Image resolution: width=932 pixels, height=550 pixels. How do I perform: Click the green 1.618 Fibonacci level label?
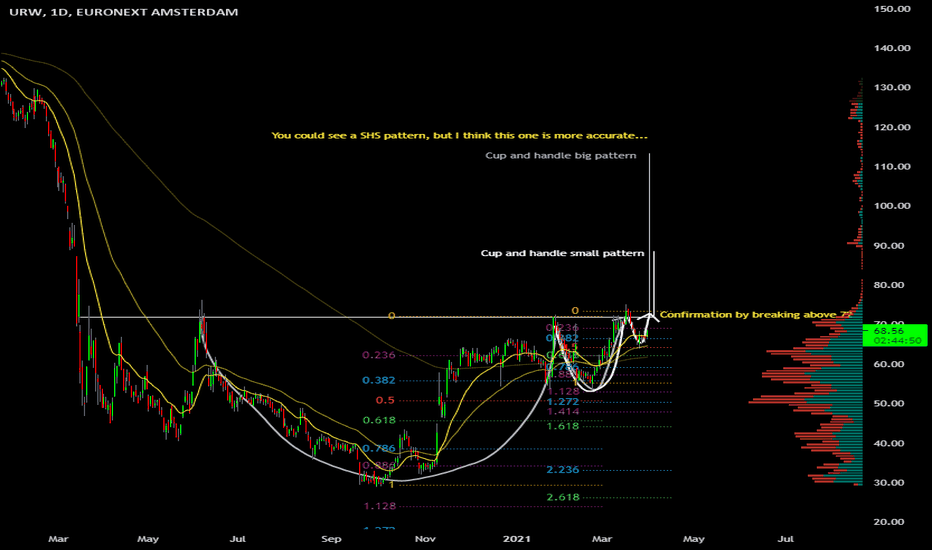pos(563,426)
